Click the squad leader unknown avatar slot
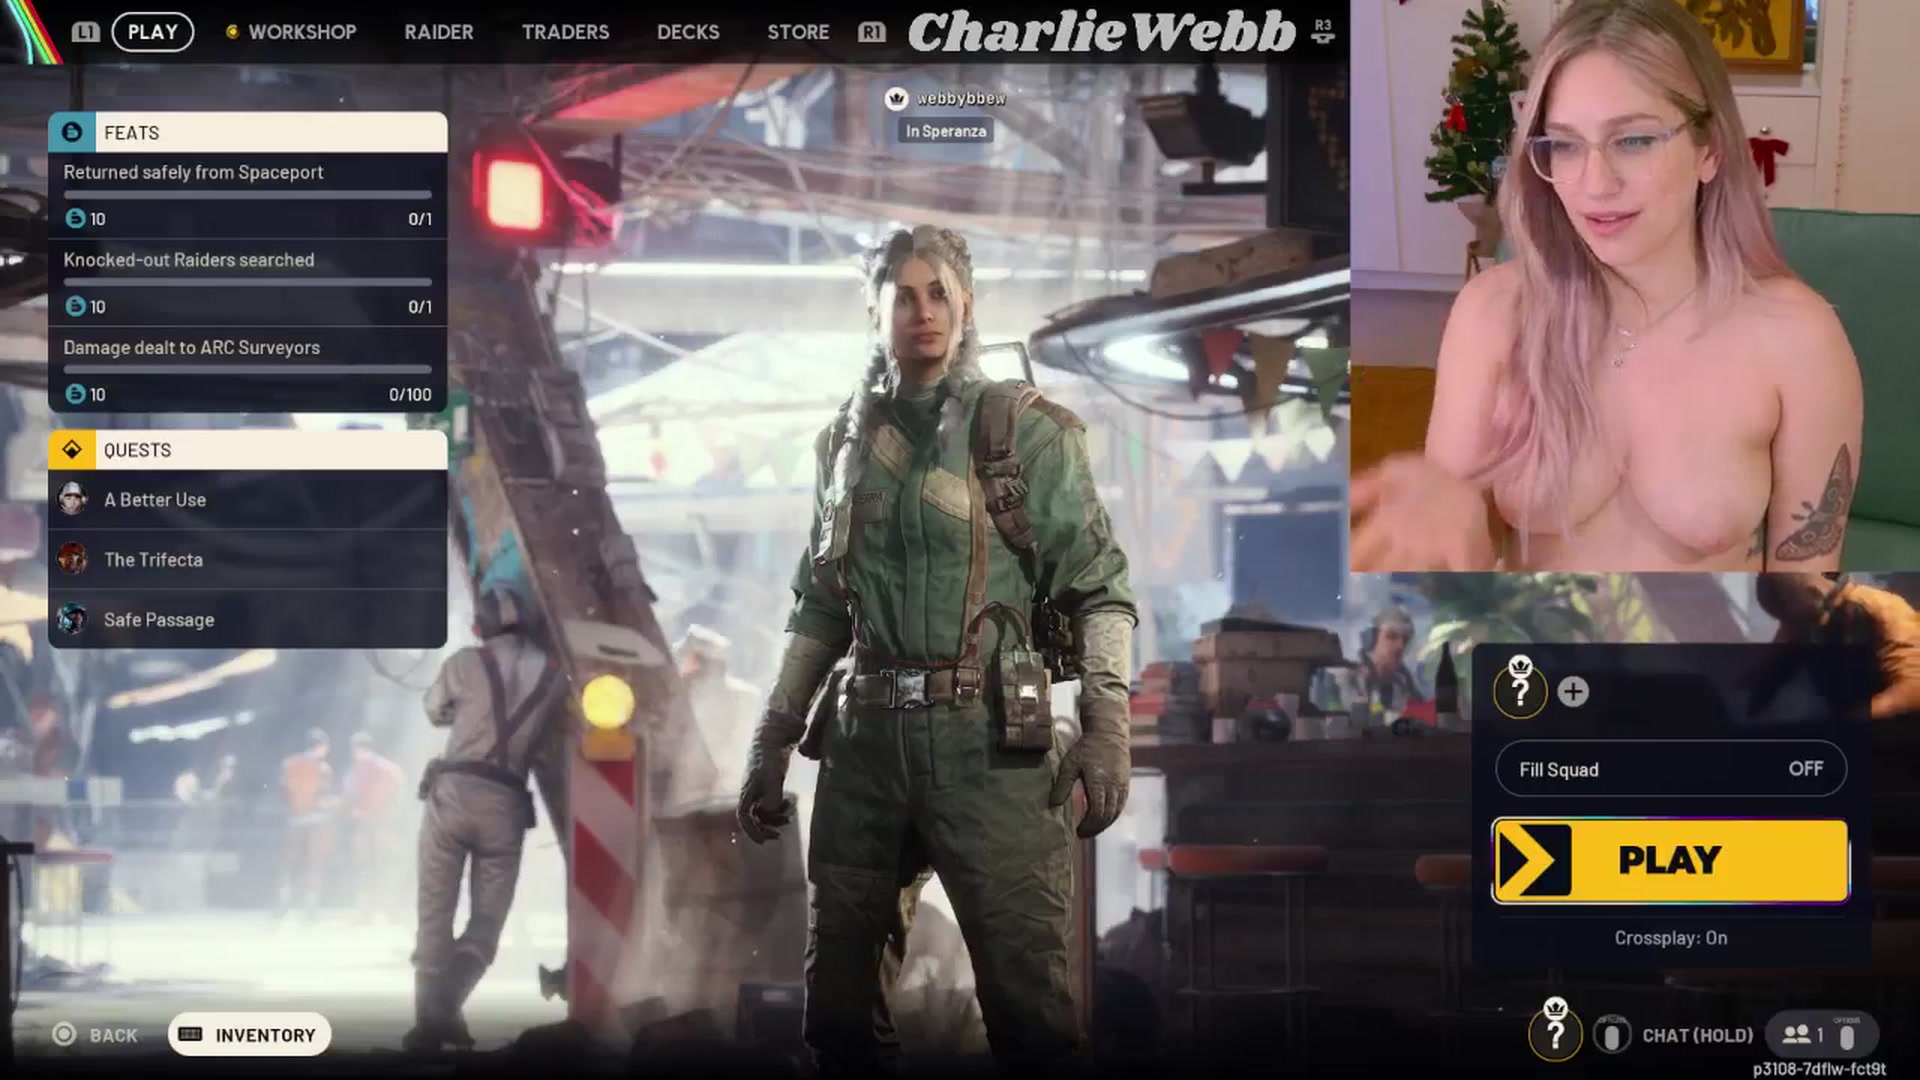1920x1080 pixels. pyautogui.click(x=1520, y=689)
